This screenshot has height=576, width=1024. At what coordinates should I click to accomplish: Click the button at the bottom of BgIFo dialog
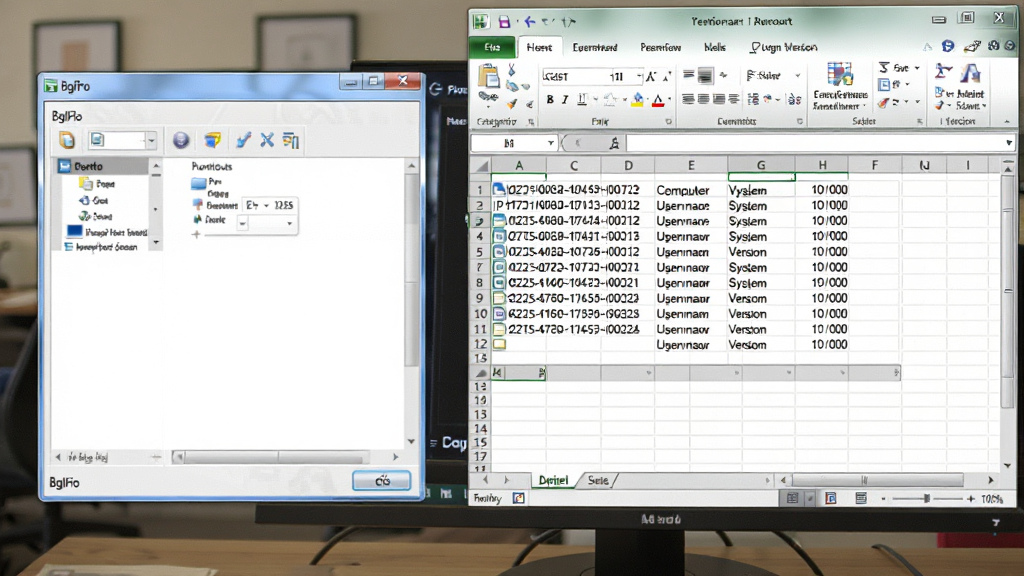coord(381,481)
